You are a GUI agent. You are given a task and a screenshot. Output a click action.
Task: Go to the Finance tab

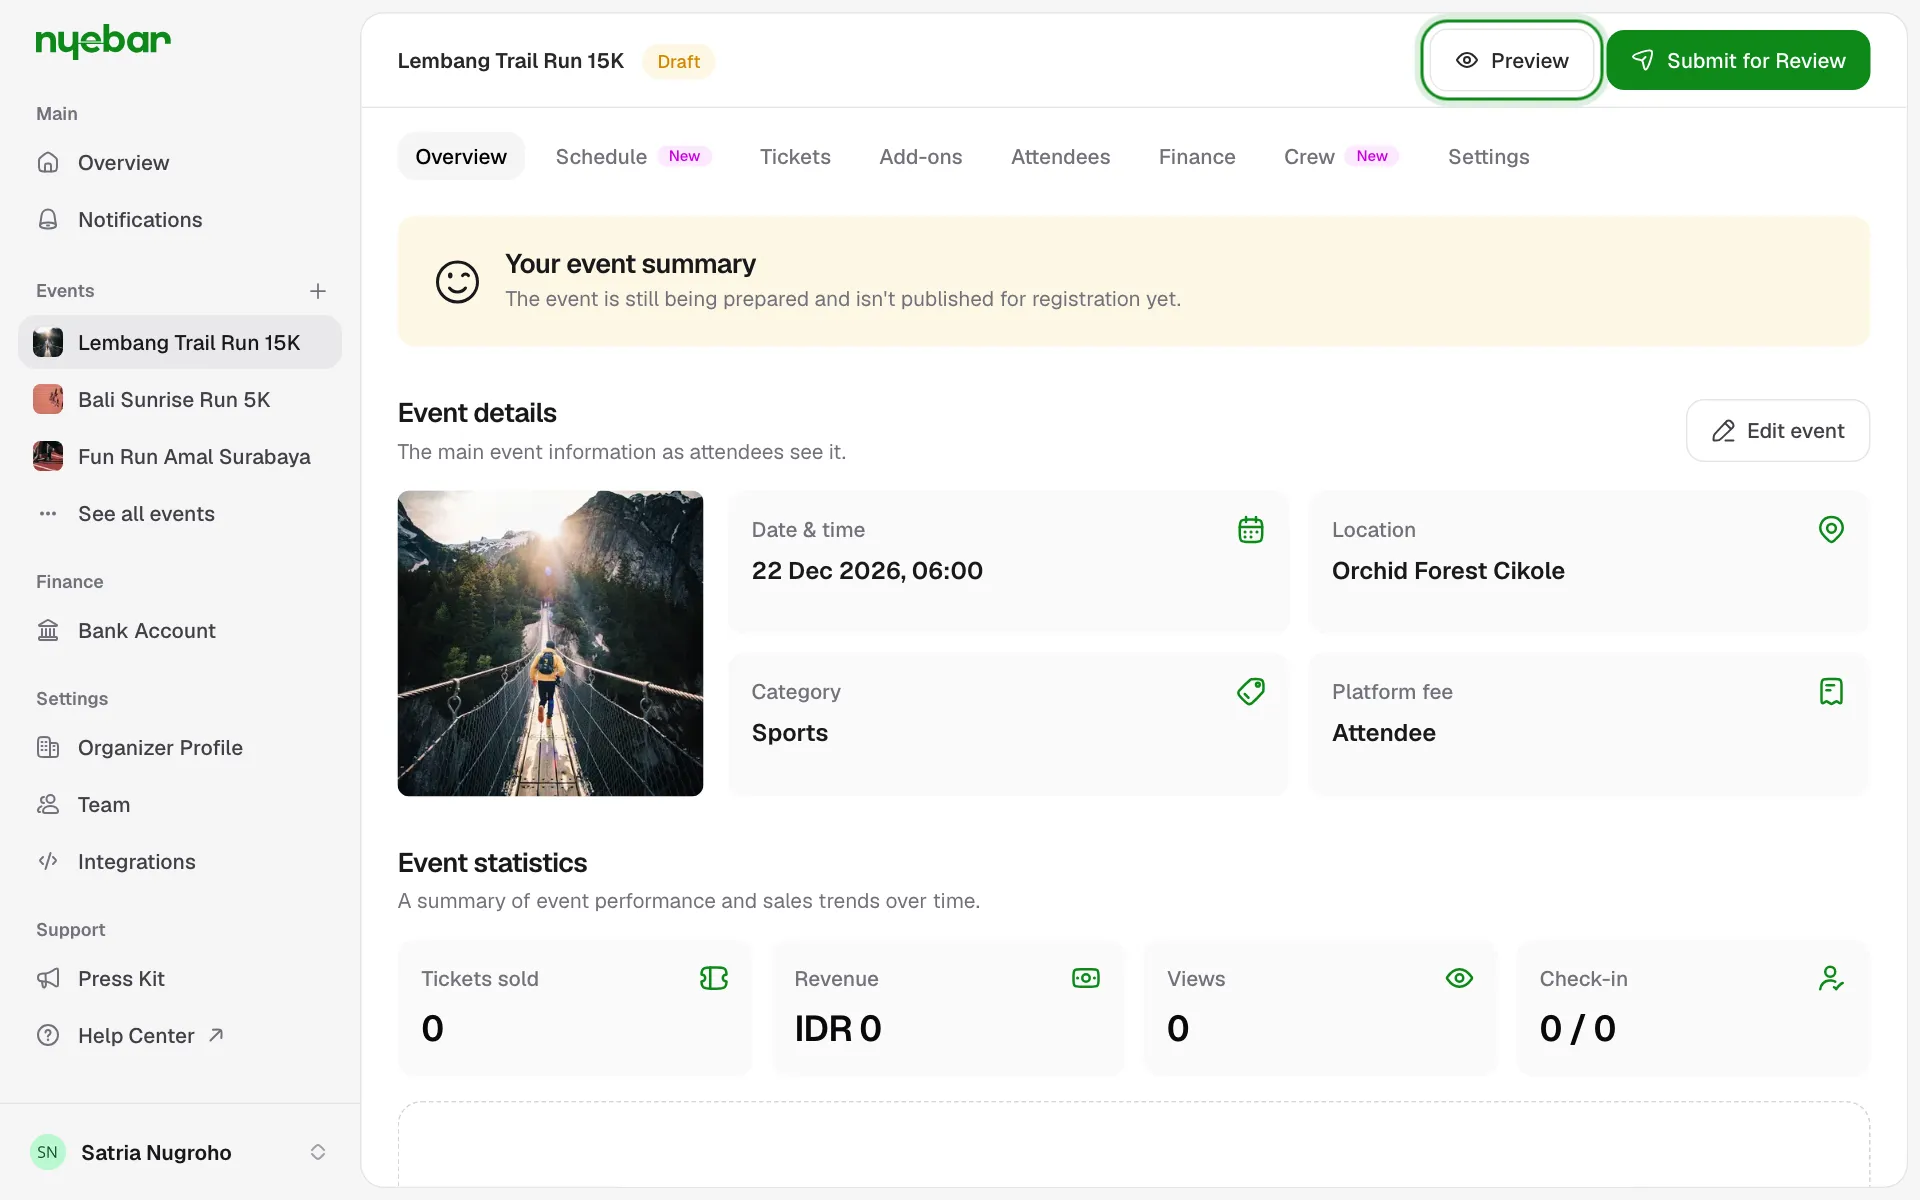(1197, 157)
